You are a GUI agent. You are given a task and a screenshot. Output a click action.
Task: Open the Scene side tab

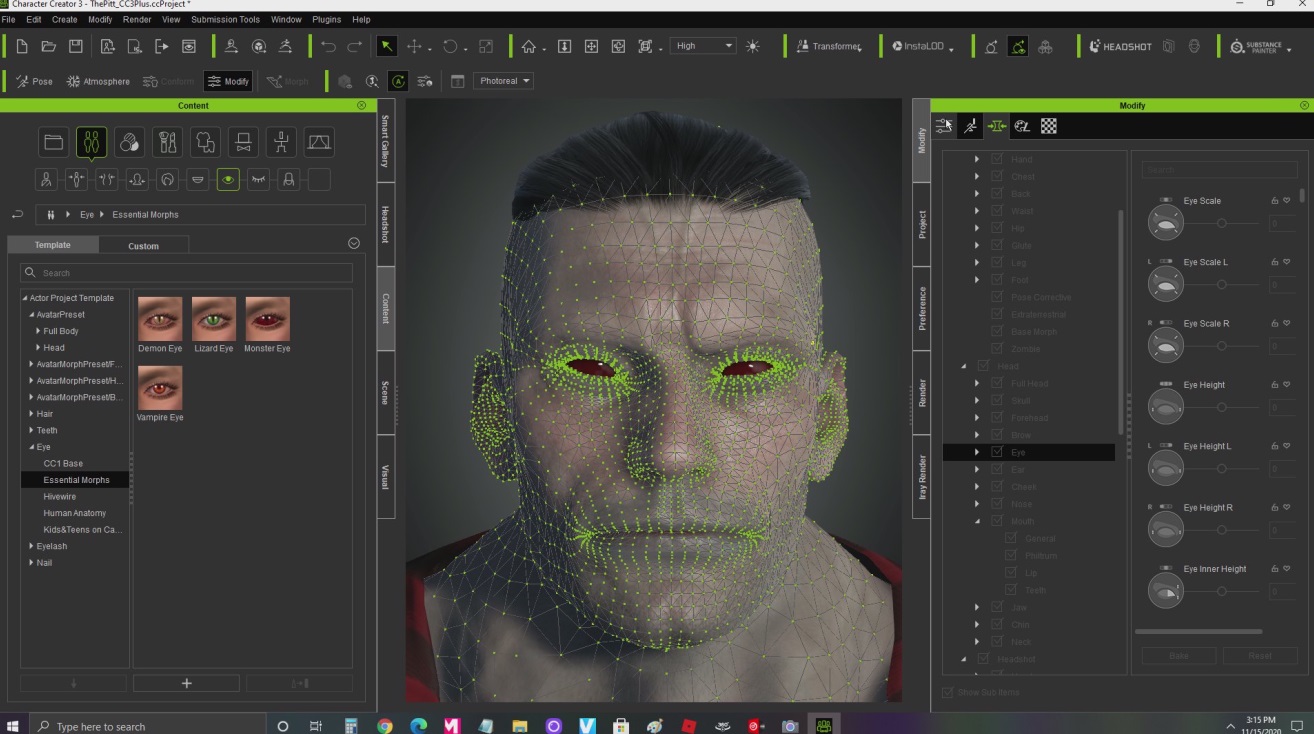pyautogui.click(x=385, y=393)
